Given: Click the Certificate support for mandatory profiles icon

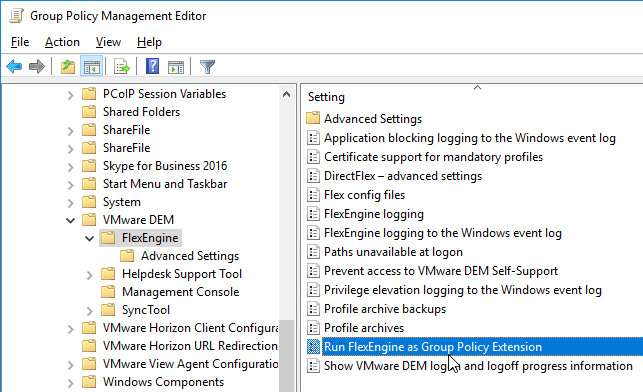Looking at the screenshot, I should coord(313,157).
